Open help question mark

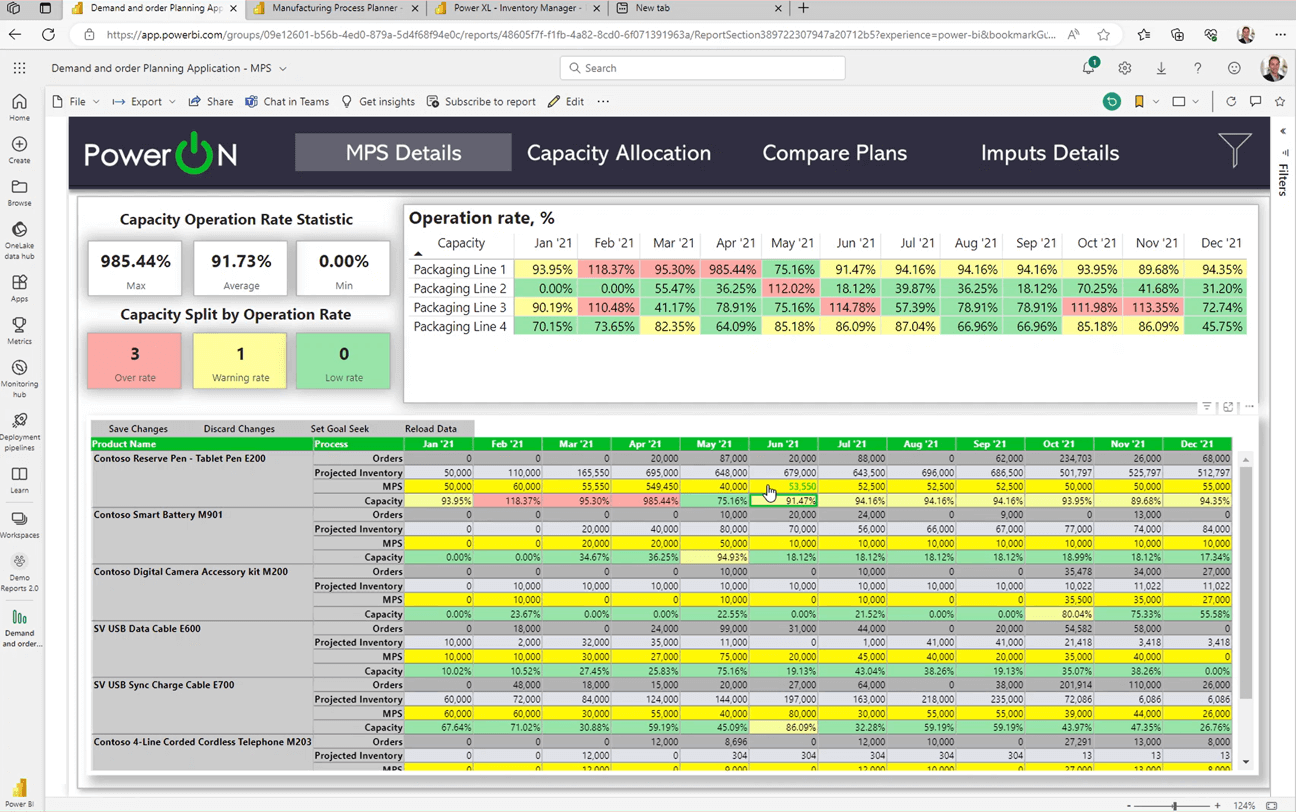pos(1197,68)
